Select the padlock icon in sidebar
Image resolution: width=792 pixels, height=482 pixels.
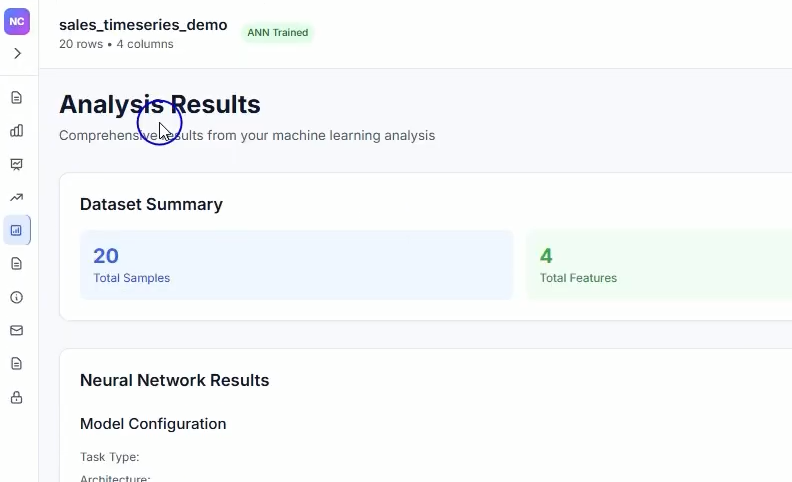click(x=16, y=397)
